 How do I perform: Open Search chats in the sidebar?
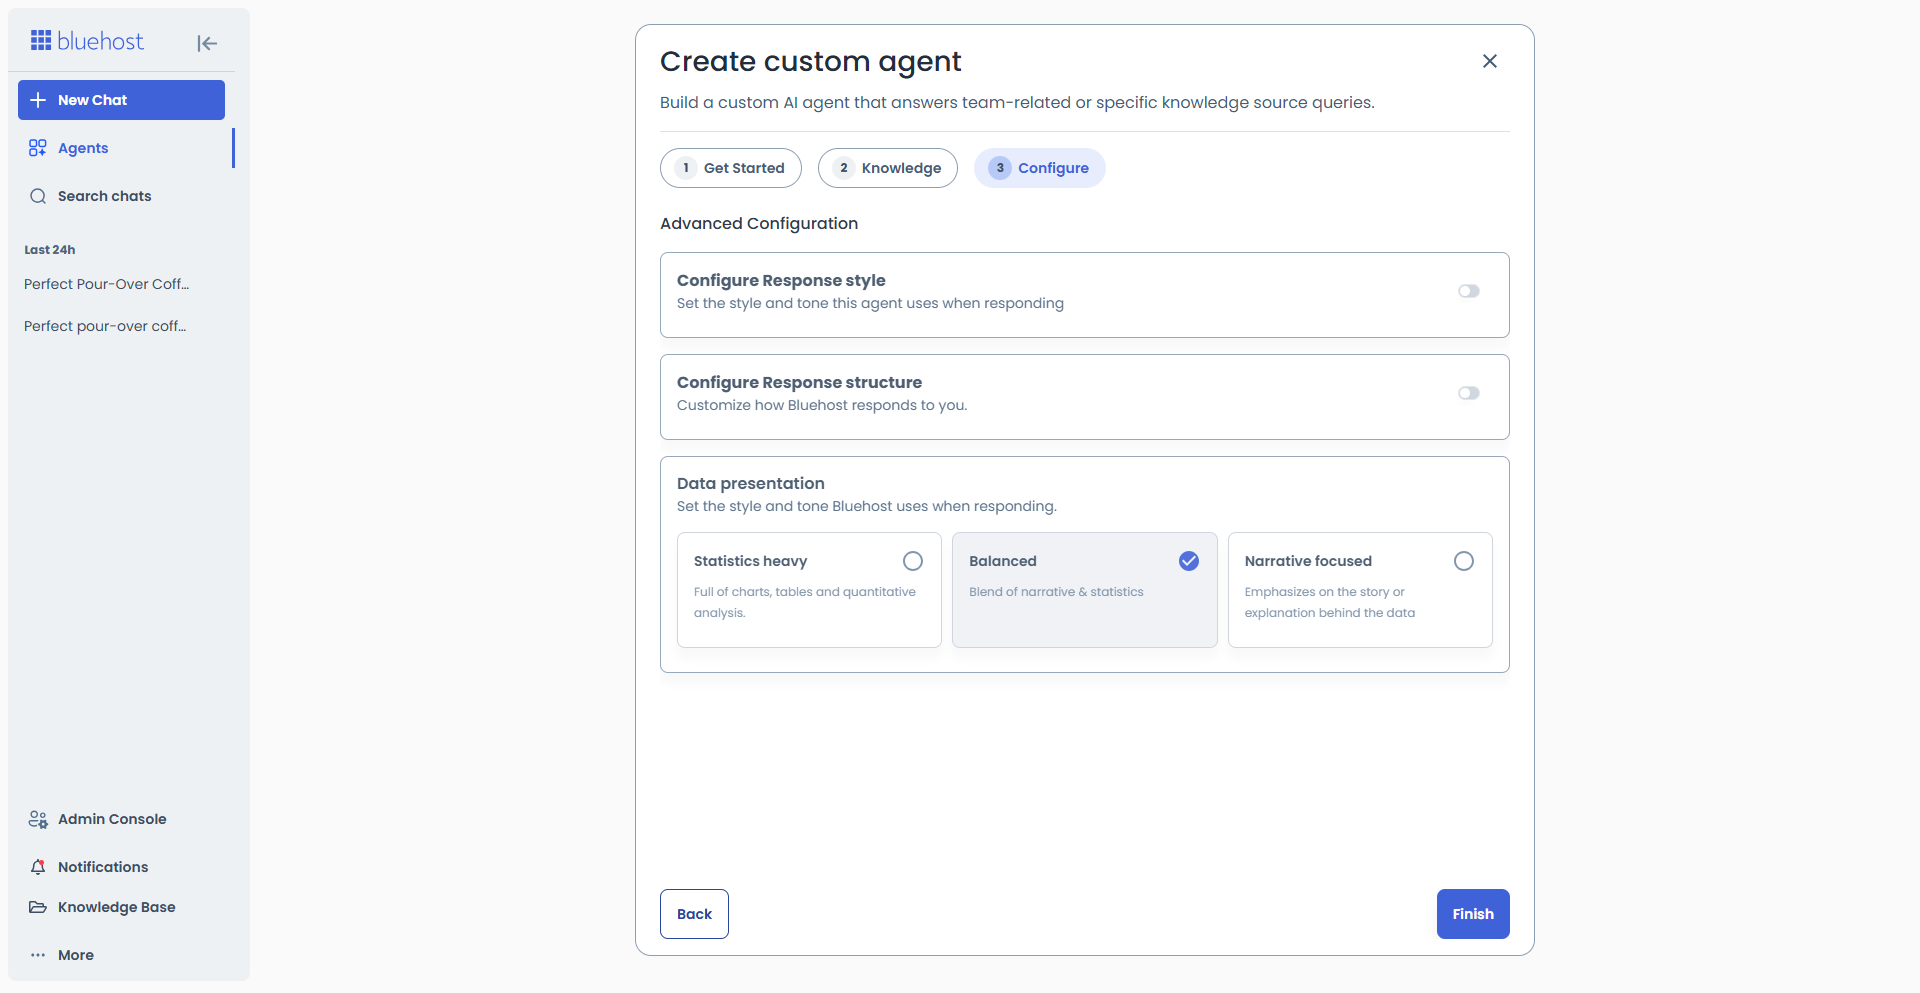click(105, 196)
